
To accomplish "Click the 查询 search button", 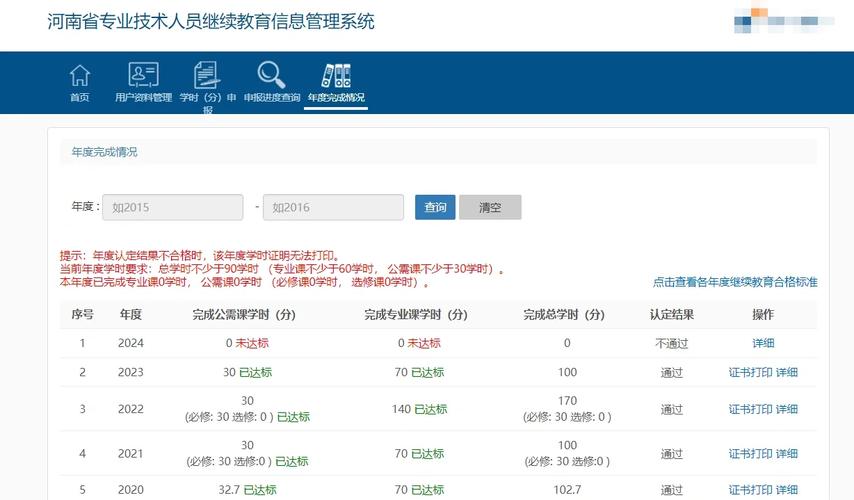I will click(435, 208).
